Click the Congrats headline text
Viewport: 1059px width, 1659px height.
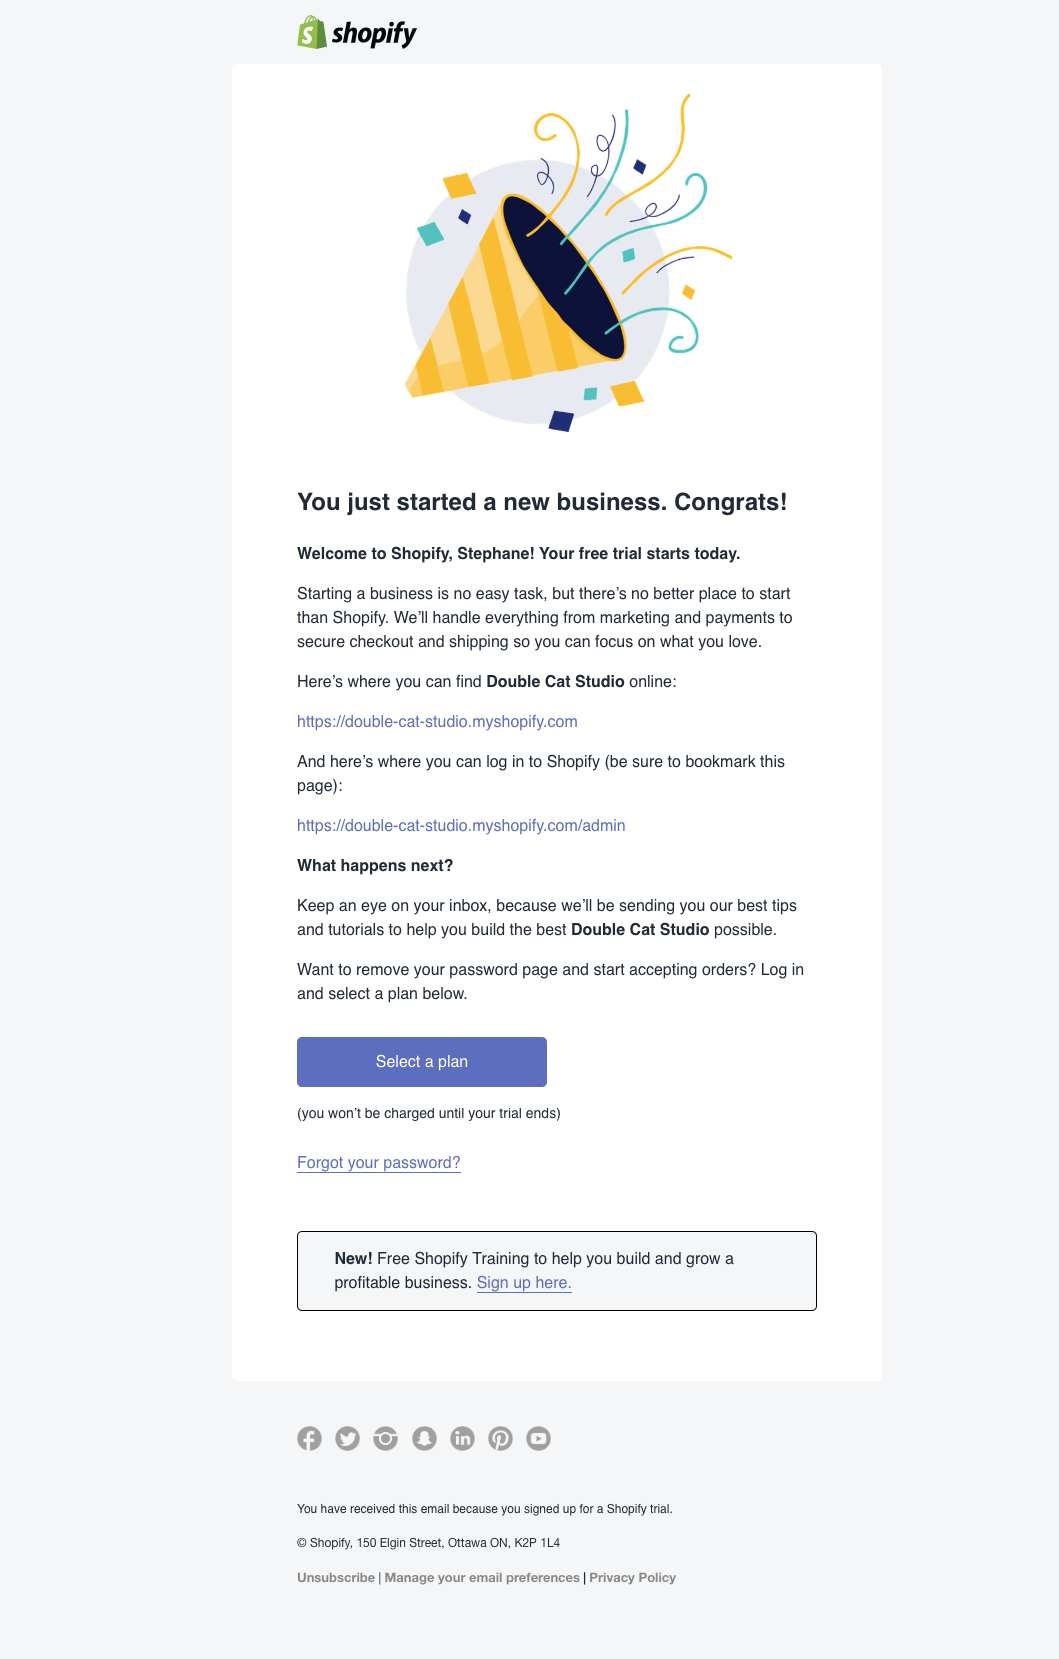coord(542,502)
